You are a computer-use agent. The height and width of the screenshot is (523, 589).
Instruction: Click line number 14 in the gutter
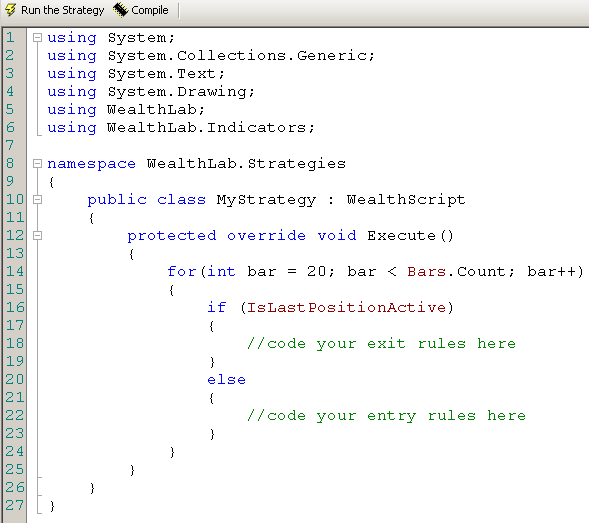15,271
